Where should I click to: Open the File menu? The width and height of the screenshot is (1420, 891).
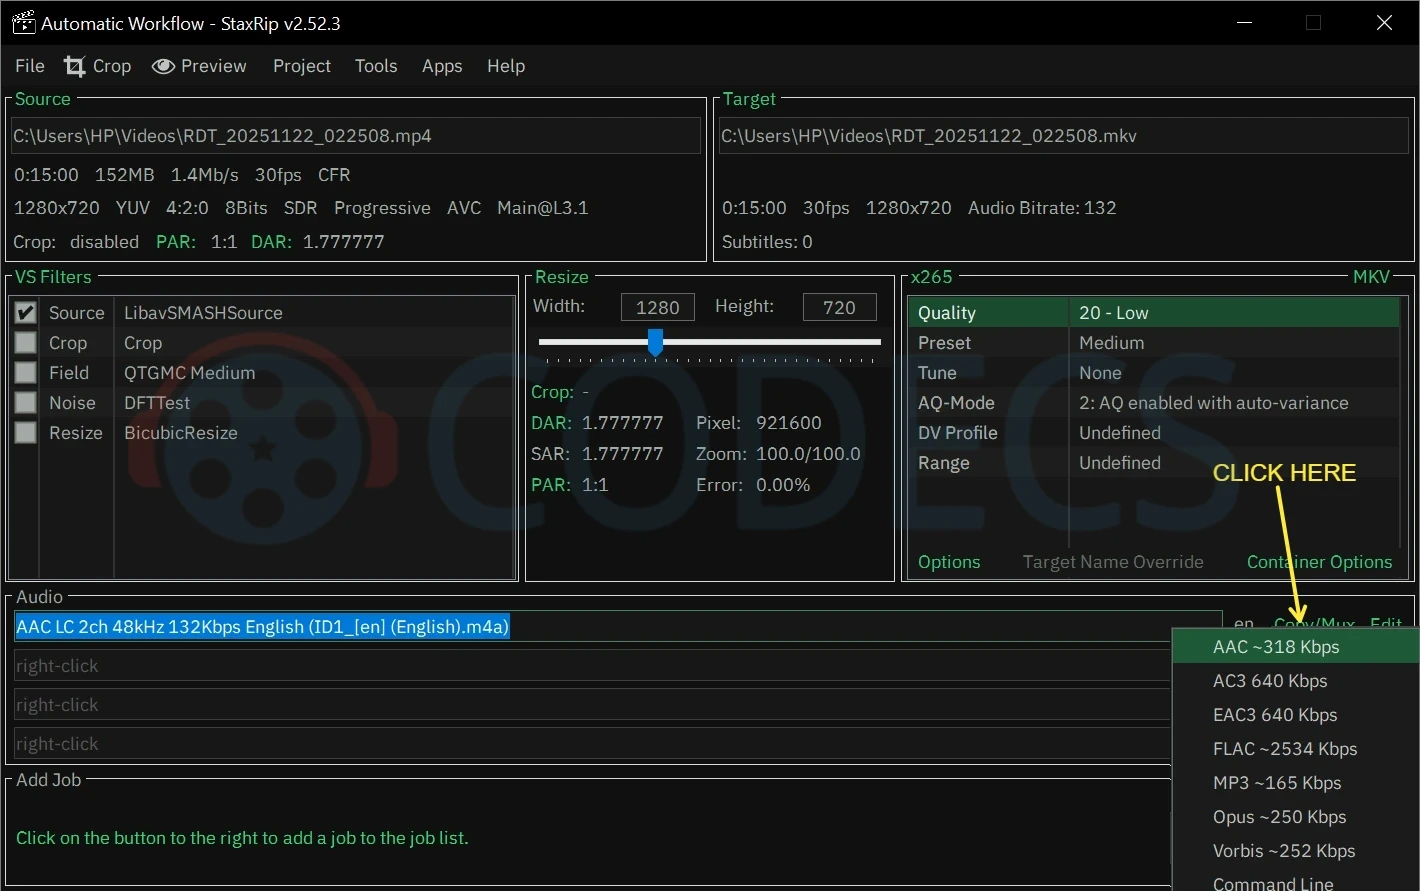pyautogui.click(x=30, y=66)
